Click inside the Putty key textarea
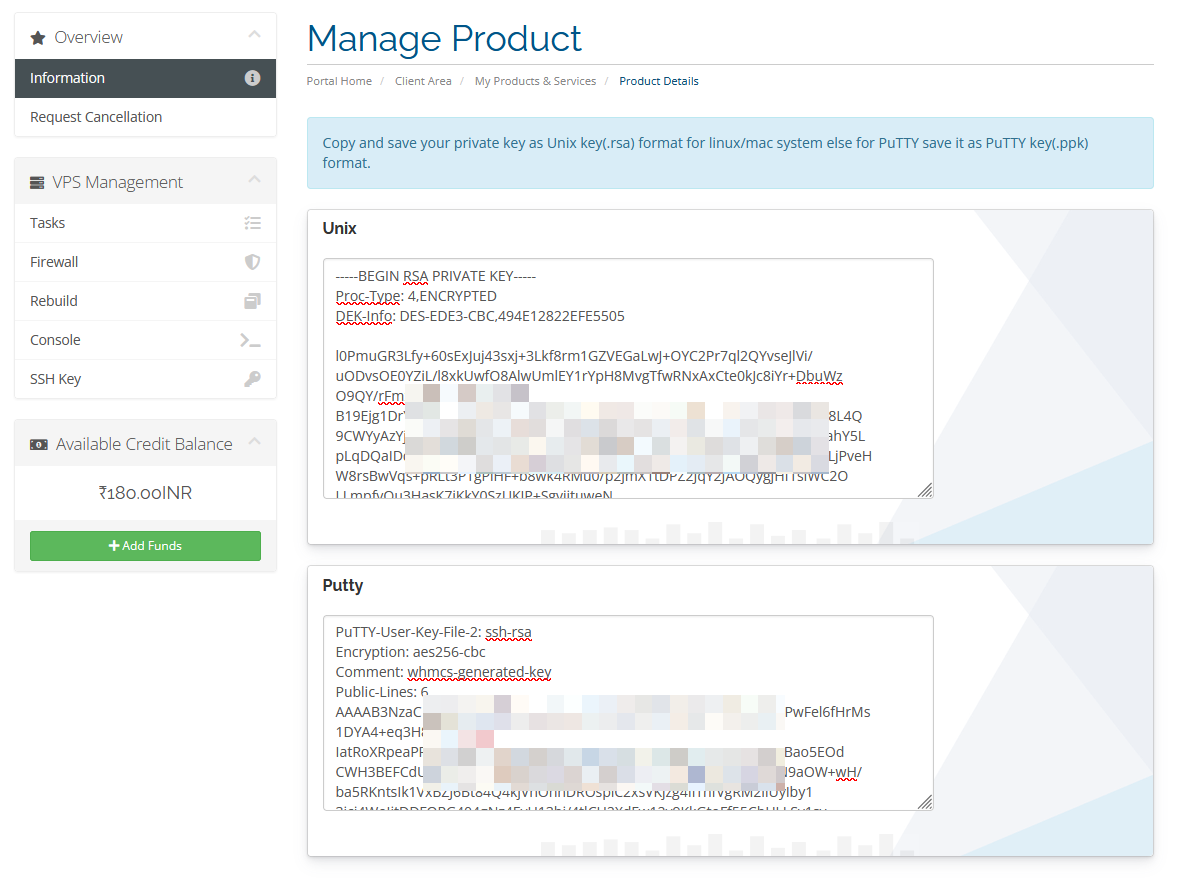The height and width of the screenshot is (882, 1194). [628, 713]
